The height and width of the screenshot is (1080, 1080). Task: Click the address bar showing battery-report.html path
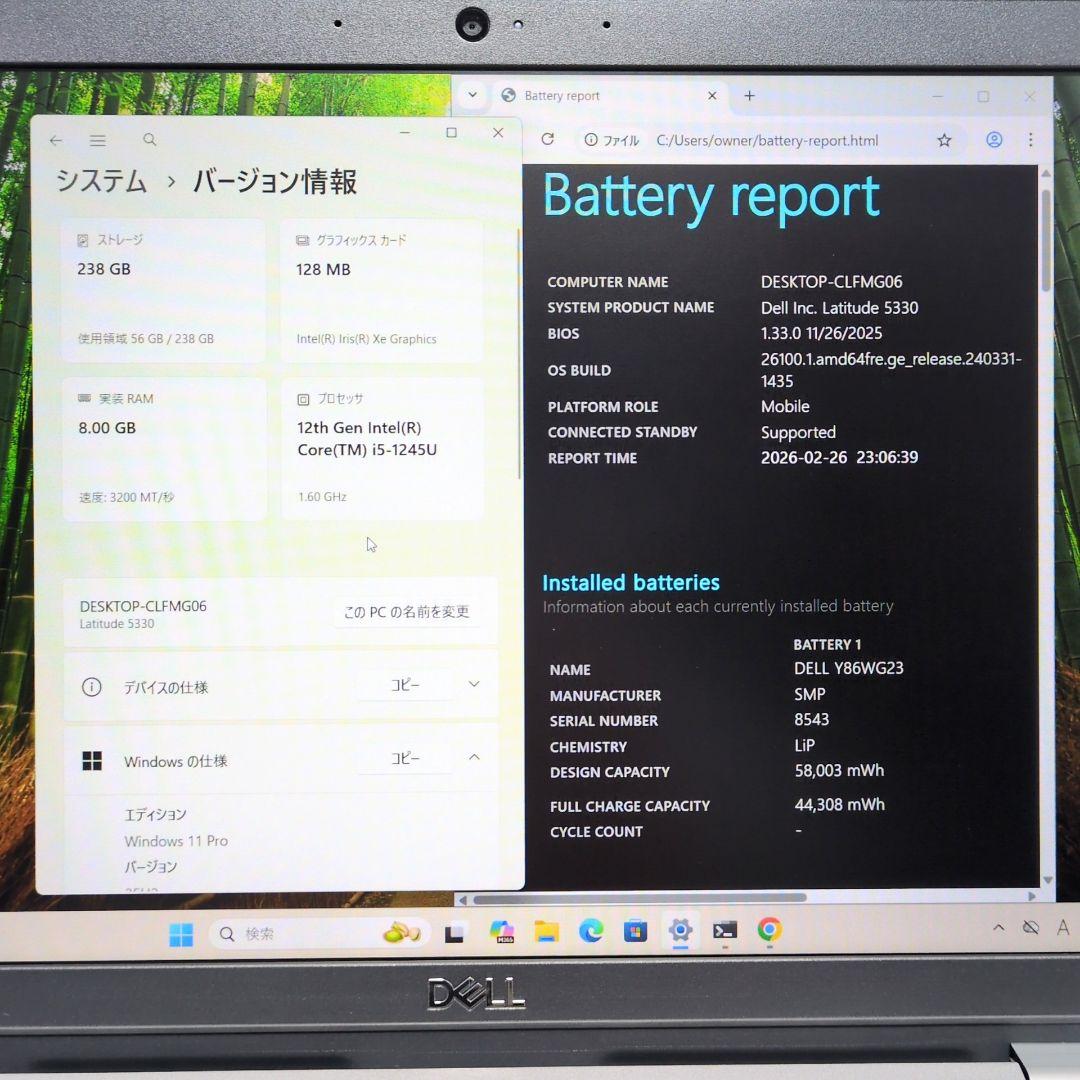pyautogui.click(x=767, y=141)
